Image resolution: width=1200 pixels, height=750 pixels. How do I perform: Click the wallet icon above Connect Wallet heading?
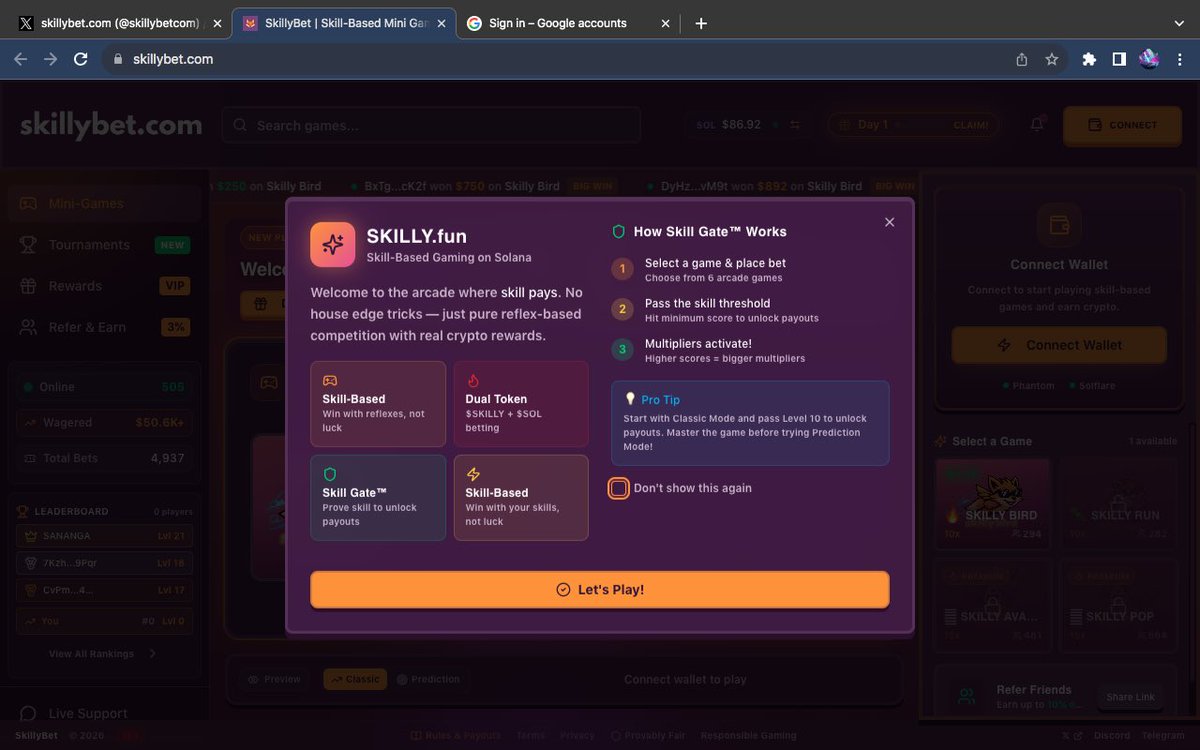click(x=1059, y=225)
